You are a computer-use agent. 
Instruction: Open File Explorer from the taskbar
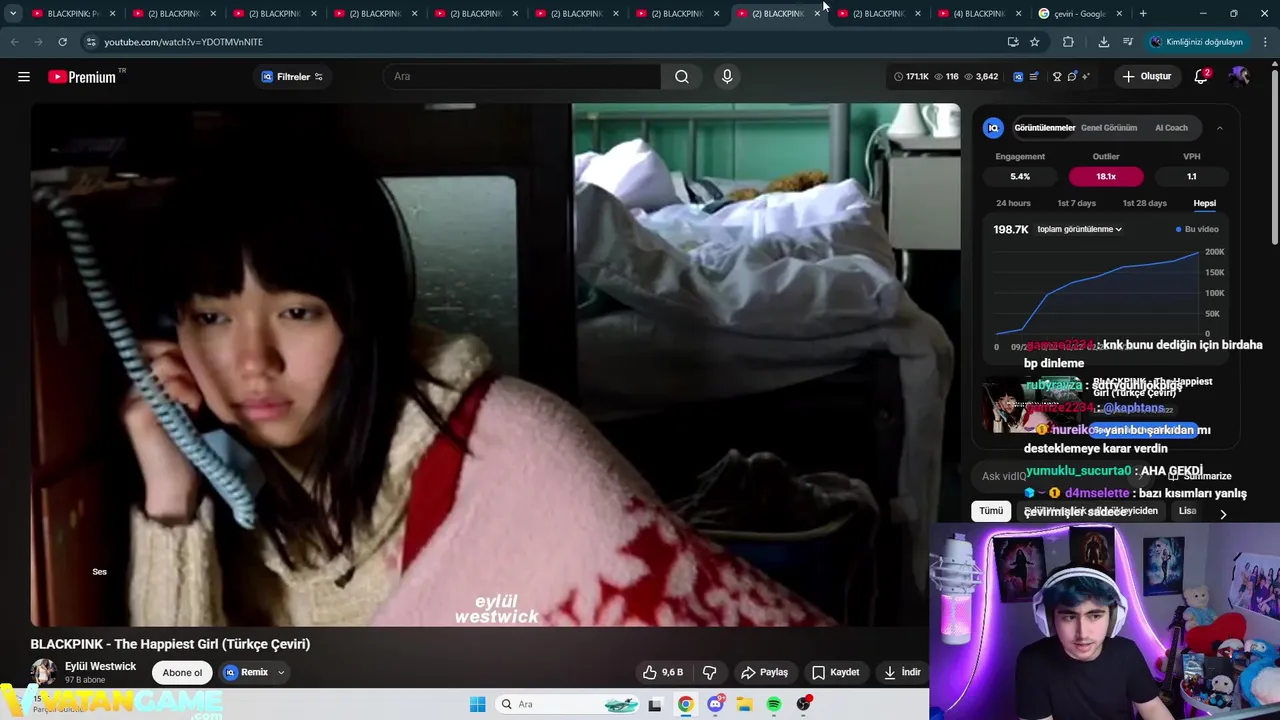744,704
